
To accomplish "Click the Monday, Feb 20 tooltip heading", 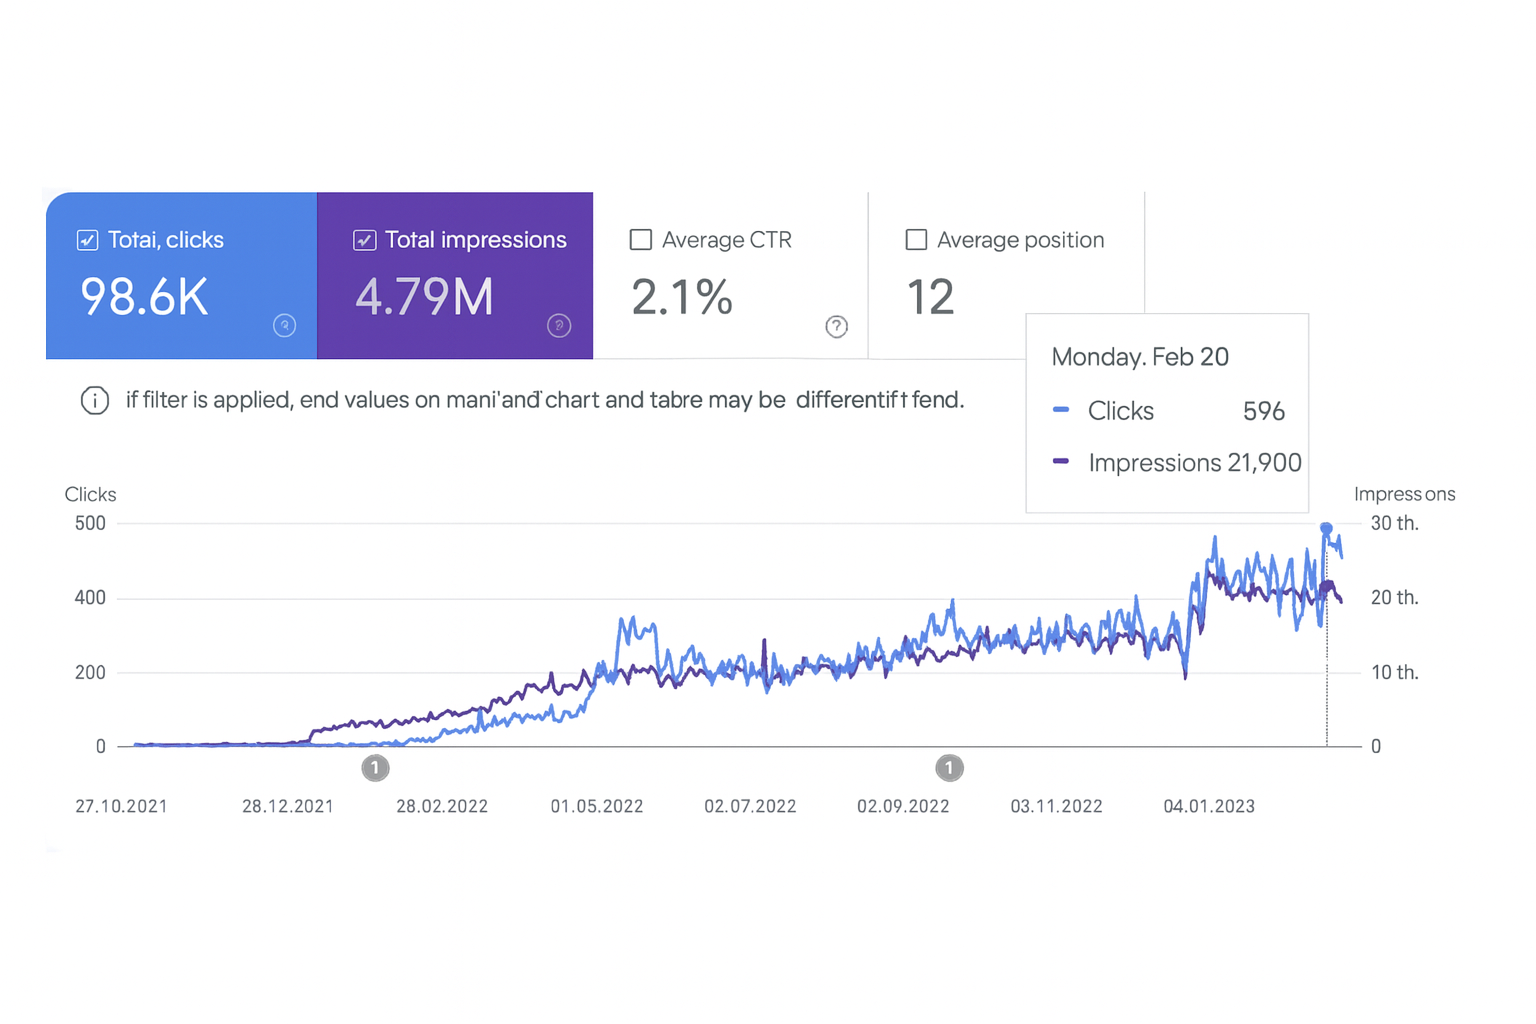I will (x=1140, y=357).
